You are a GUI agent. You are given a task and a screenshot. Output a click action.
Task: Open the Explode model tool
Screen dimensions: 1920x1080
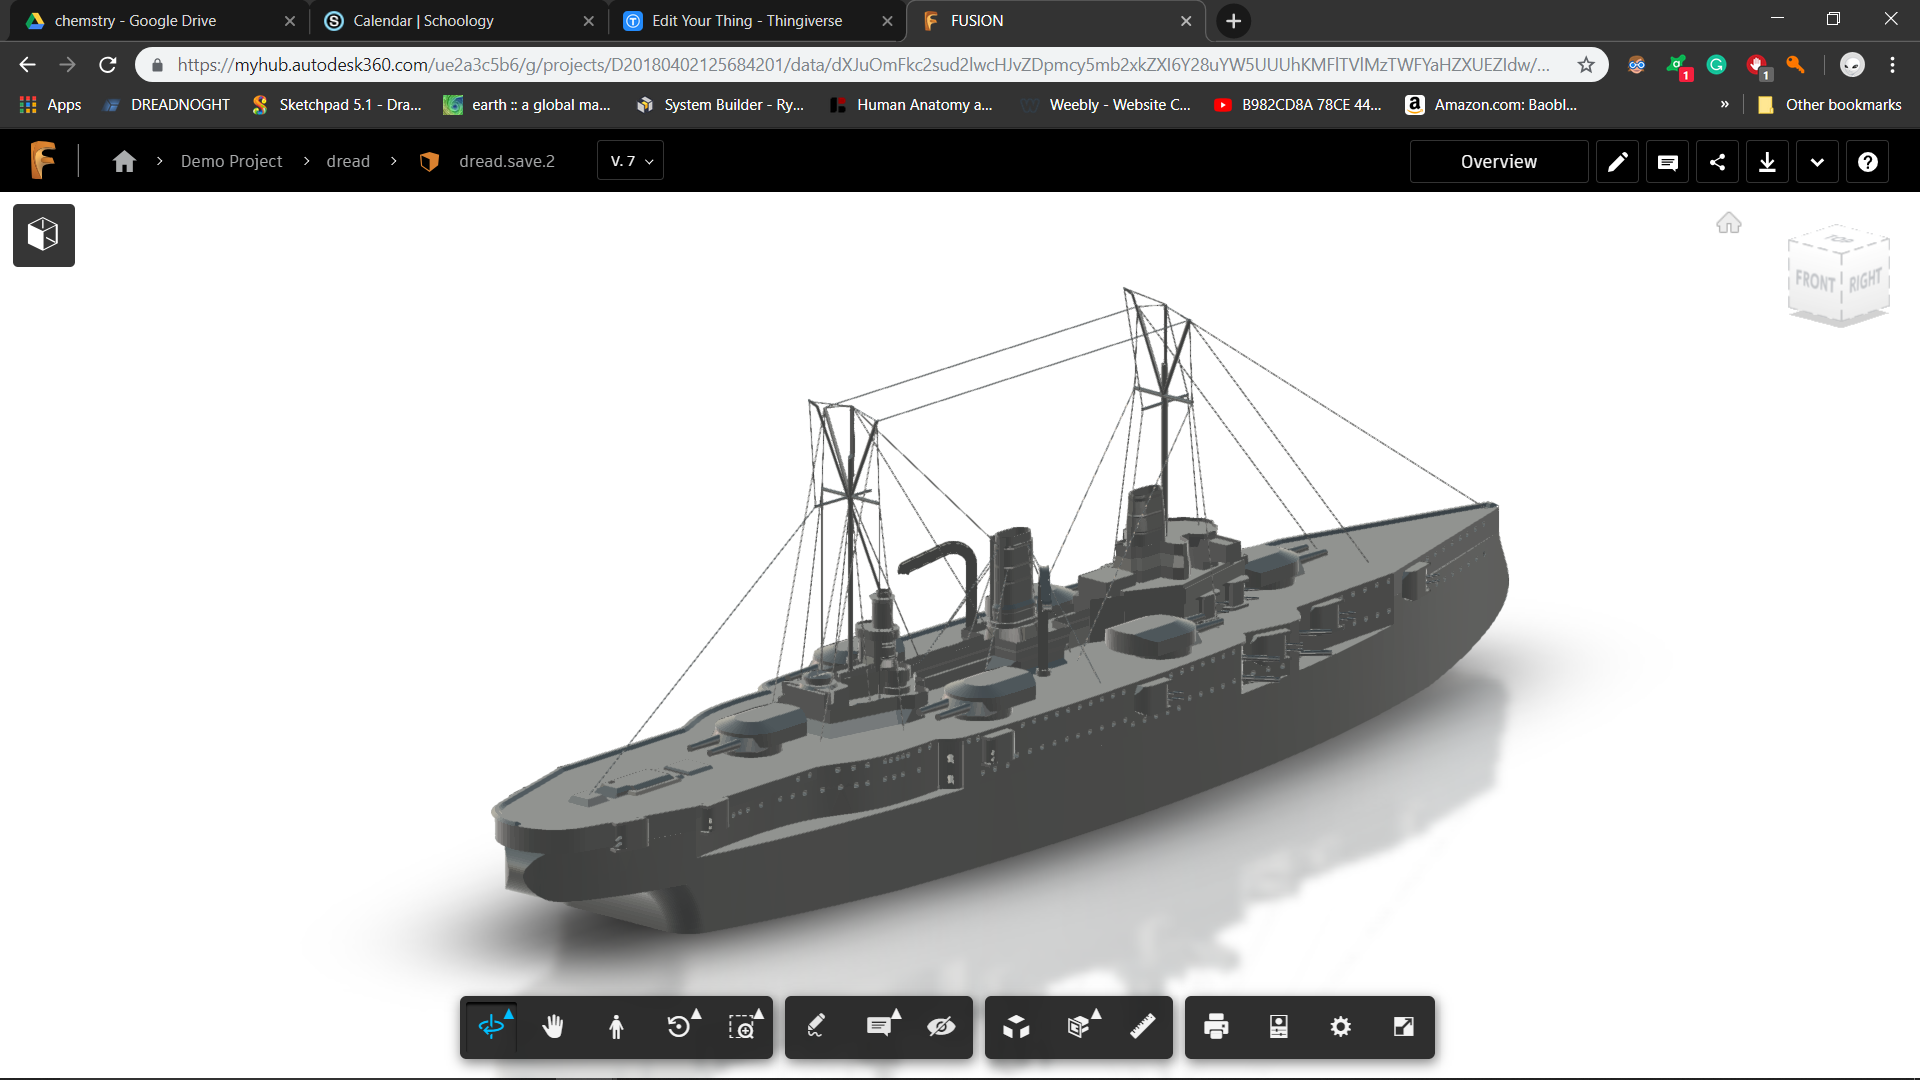(x=1016, y=1026)
